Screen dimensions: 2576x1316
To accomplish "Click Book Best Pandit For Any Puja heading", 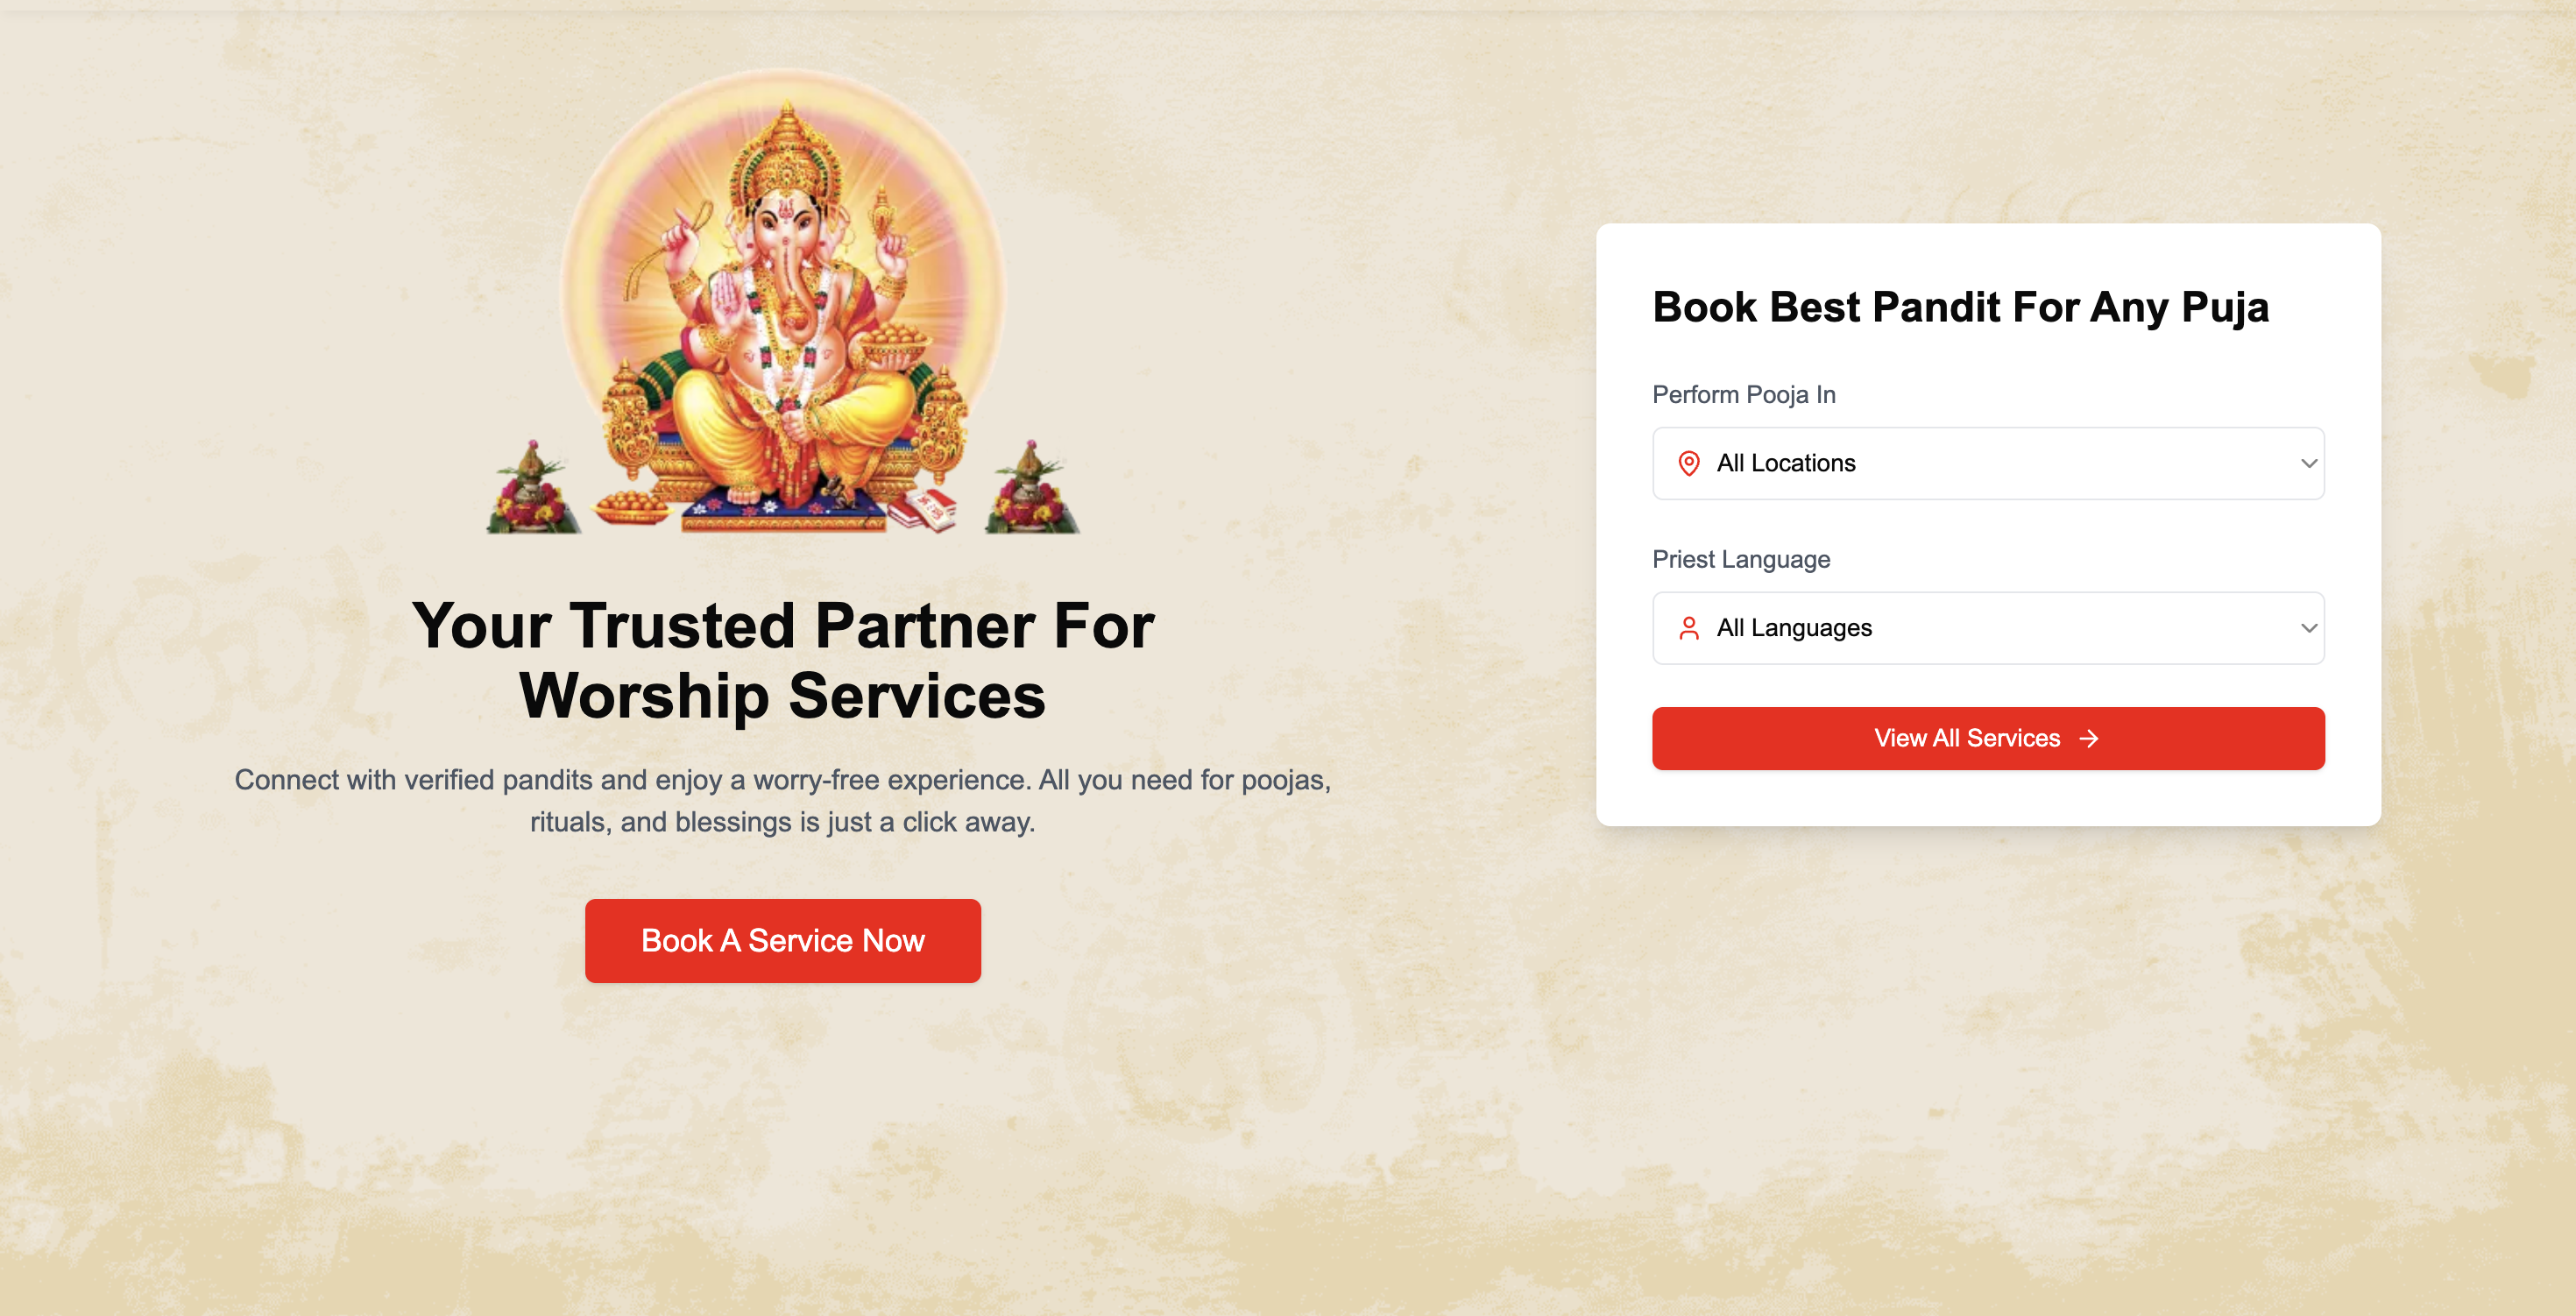I will [x=1960, y=307].
